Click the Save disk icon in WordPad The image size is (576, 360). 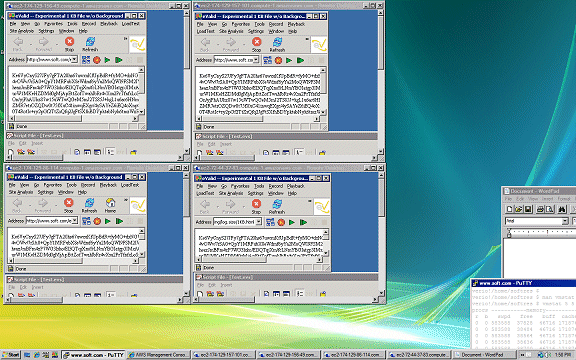tap(528, 209)
